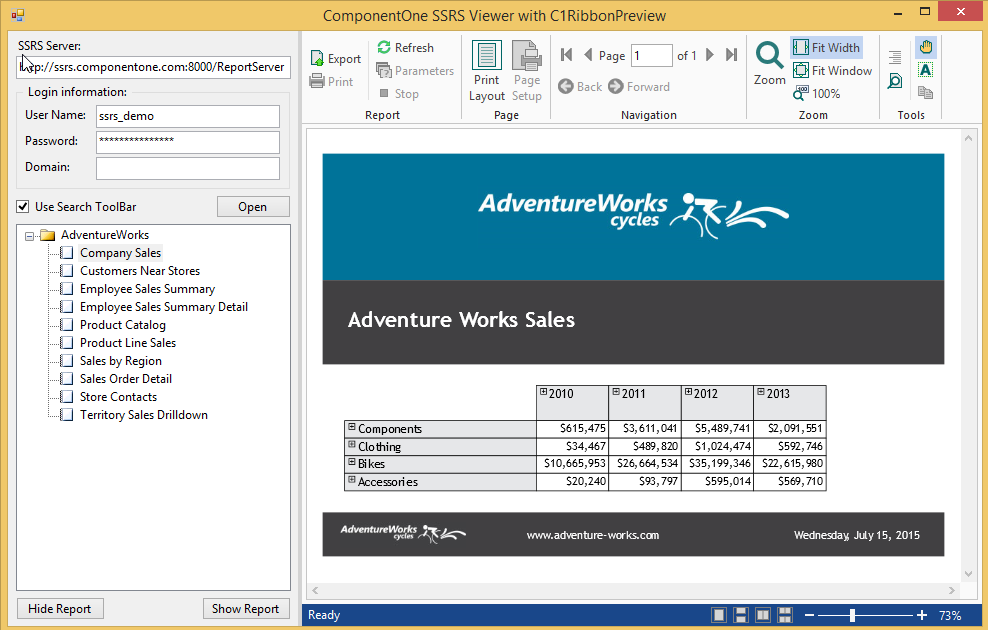This screenshot has height=630, width=988.
Task: Click the report's vertical scrollbar down arrow
Action: coord(968,574)
